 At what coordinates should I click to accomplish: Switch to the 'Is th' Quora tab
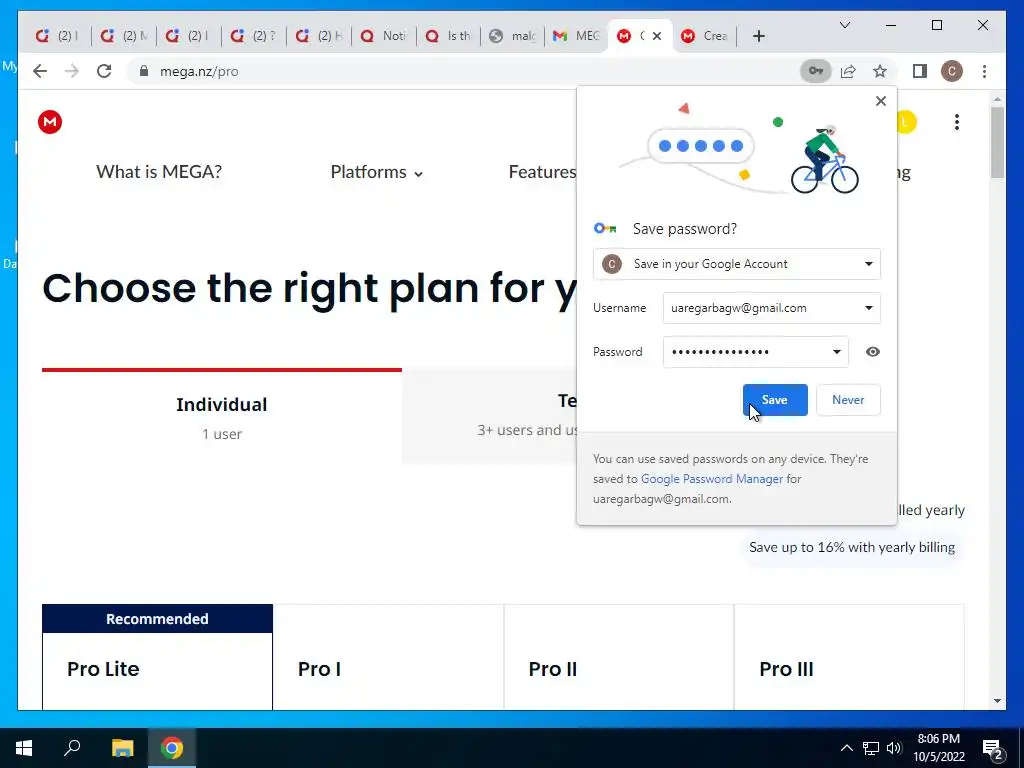tap(448, 36)
